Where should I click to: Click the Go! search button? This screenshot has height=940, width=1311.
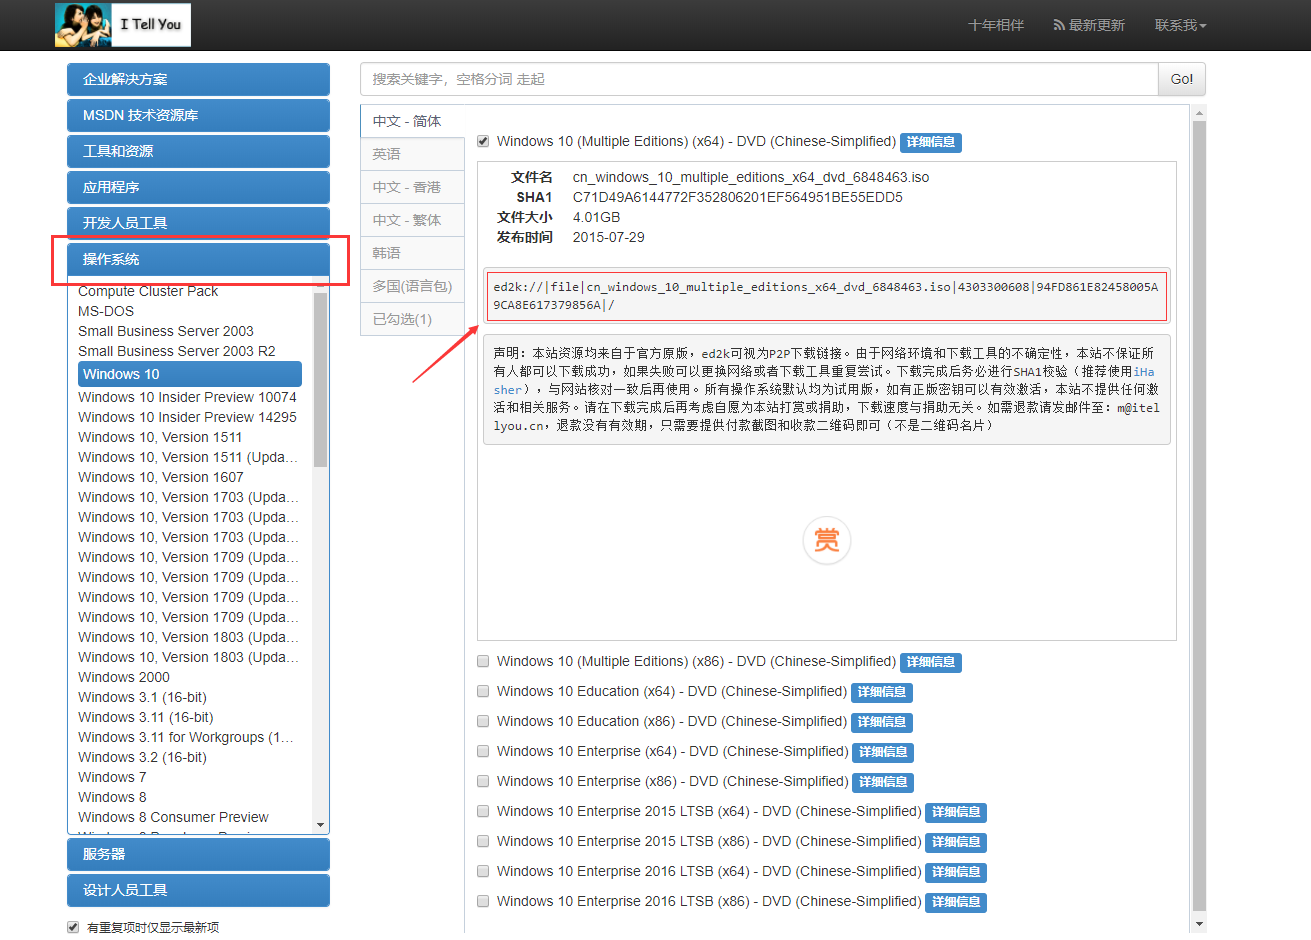pos(1182,79)
